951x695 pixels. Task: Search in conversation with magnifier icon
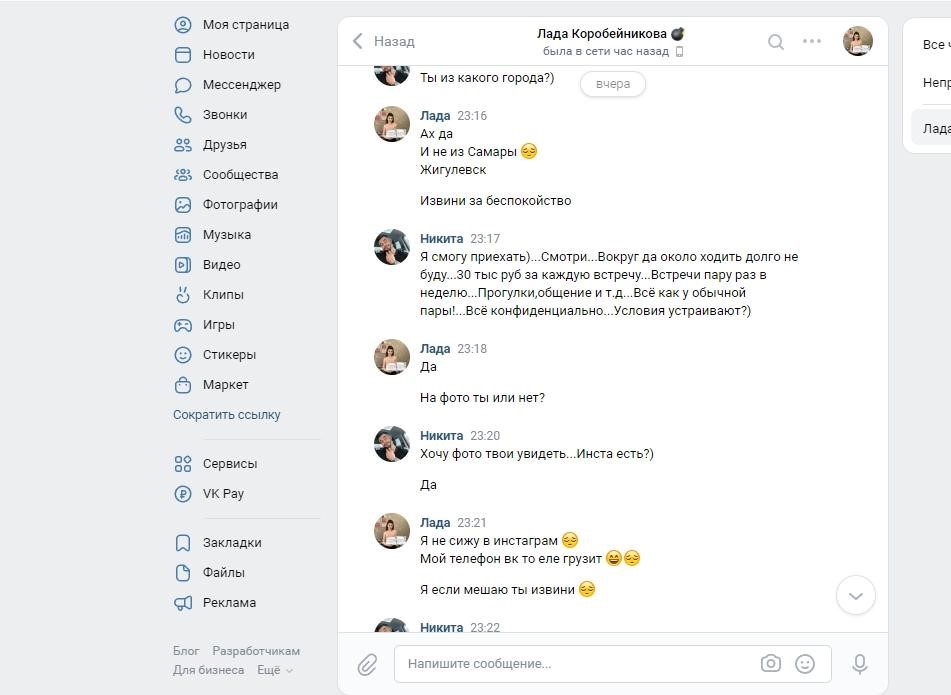point(776,41)
